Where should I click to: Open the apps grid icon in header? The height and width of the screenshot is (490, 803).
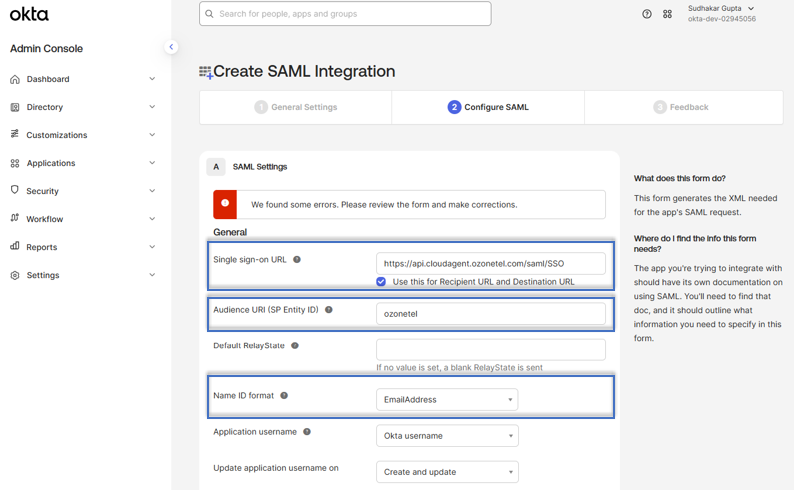click(667, 14)
